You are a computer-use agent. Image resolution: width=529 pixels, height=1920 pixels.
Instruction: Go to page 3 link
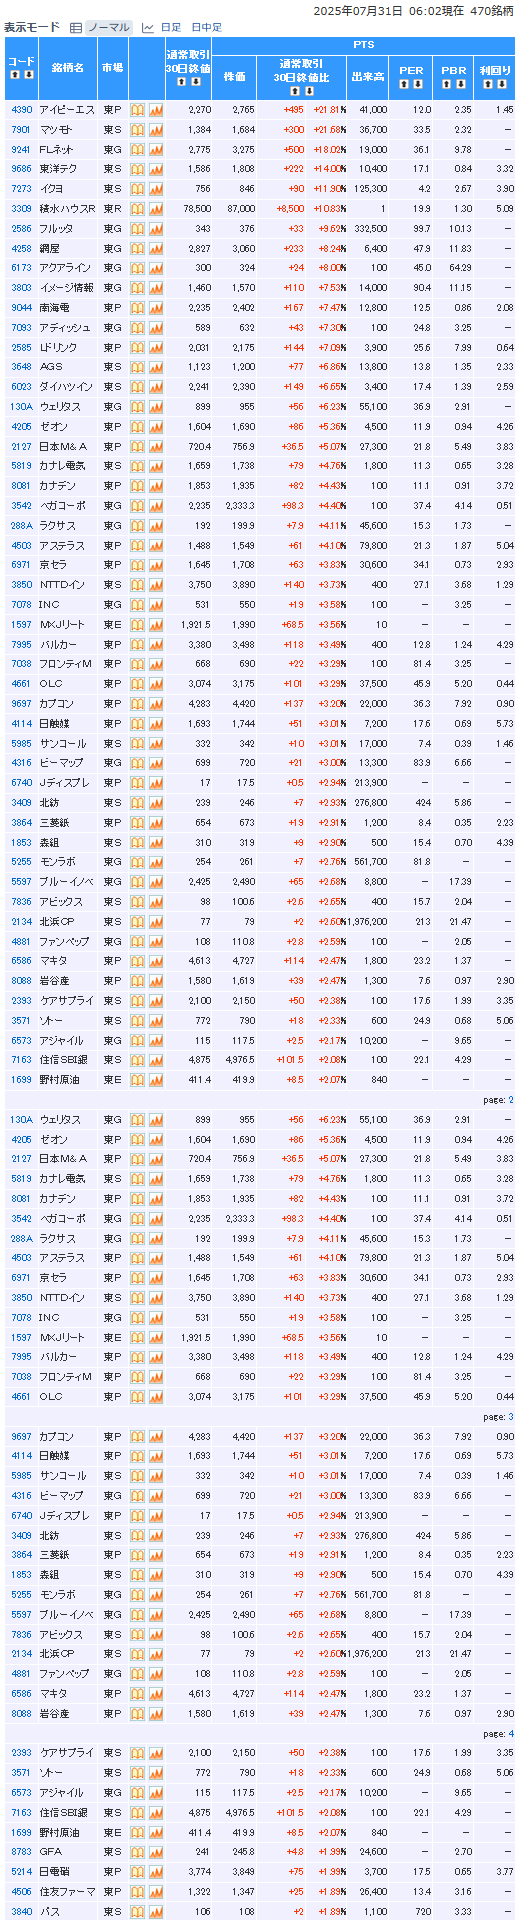point(510,1417)
